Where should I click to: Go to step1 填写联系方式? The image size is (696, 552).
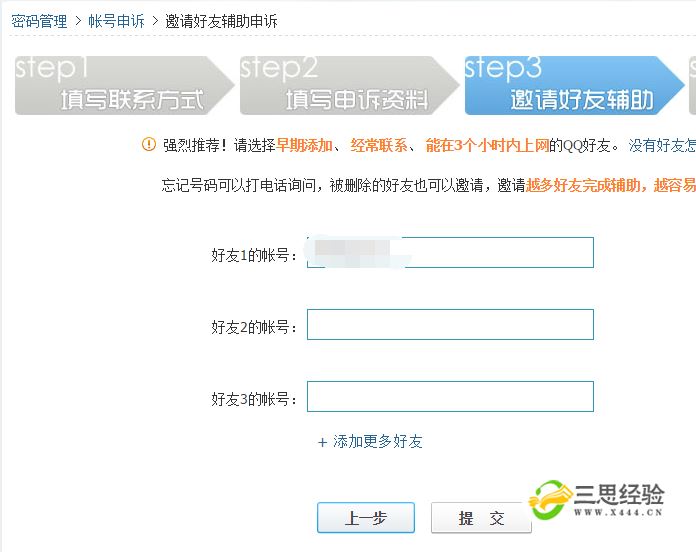[124, 85]
